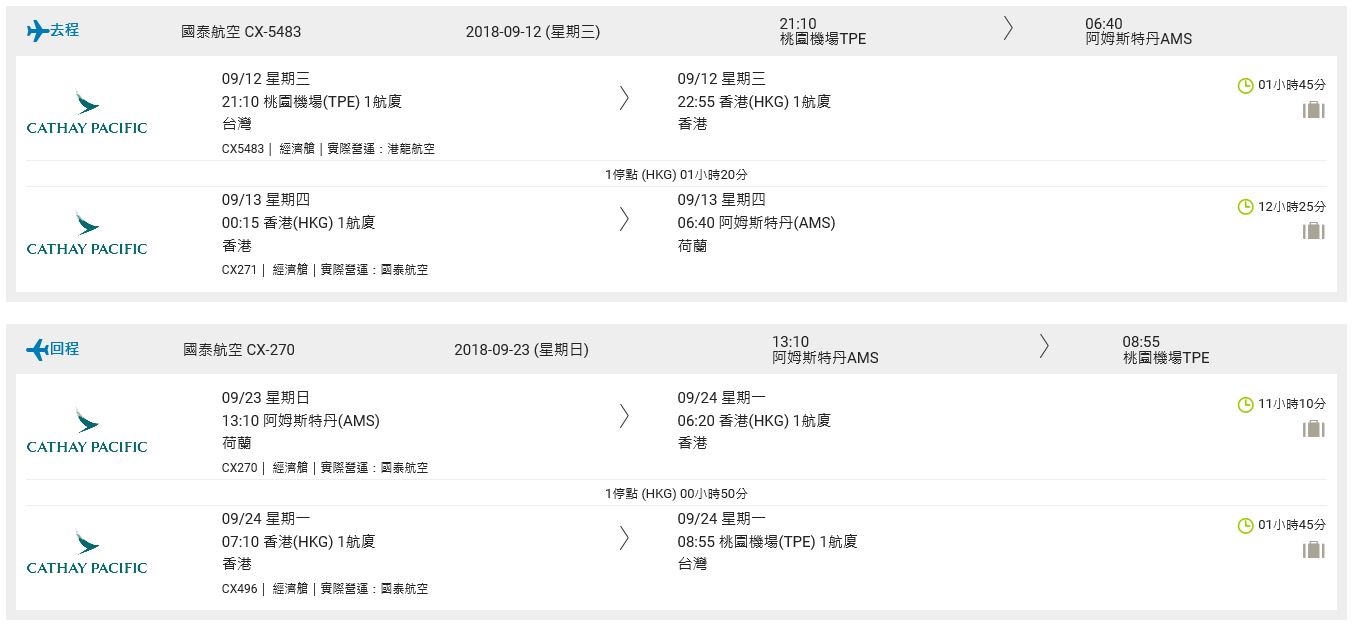Image resolution: width=1355 pixels, height=627 pixels.
Task: Click the 1停點 (HKG) 01小時20分 layover text
Action: pyautogui.click(x=676, y=174)
